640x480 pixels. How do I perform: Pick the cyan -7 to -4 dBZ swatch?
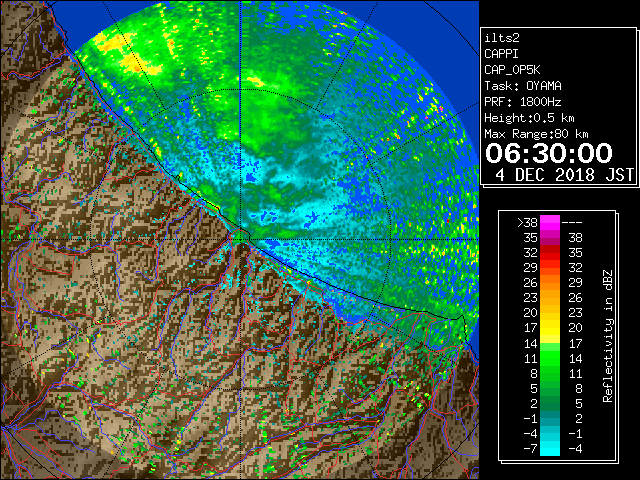point(550,449)
